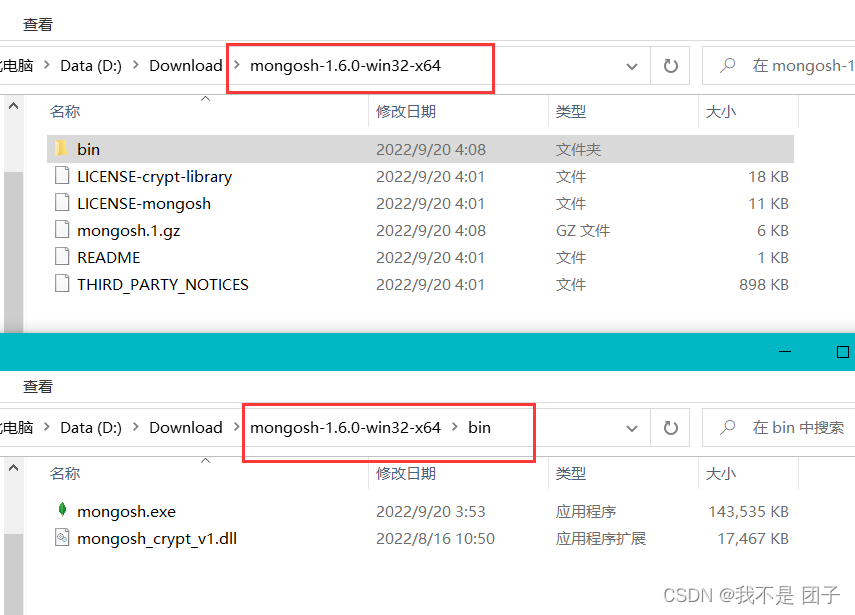Screen dimensions: 855x615
Task: Open address history dropdown in top window
Action: point(632,67)
